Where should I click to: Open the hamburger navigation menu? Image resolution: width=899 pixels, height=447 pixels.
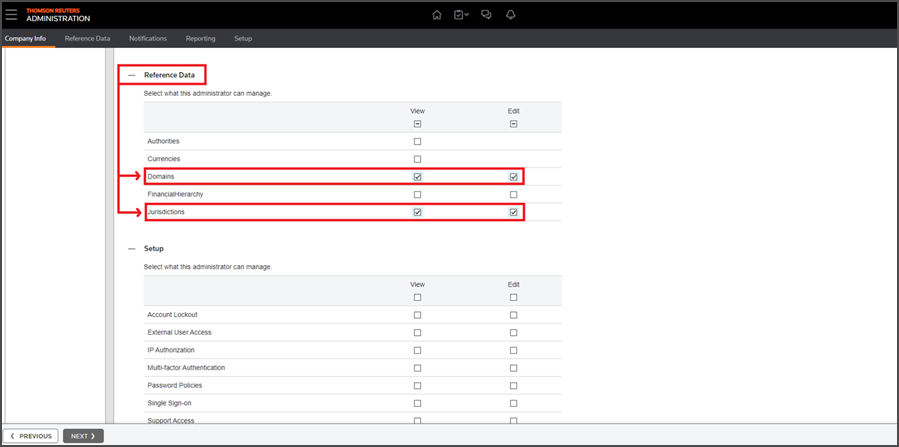tap(11, 14)
